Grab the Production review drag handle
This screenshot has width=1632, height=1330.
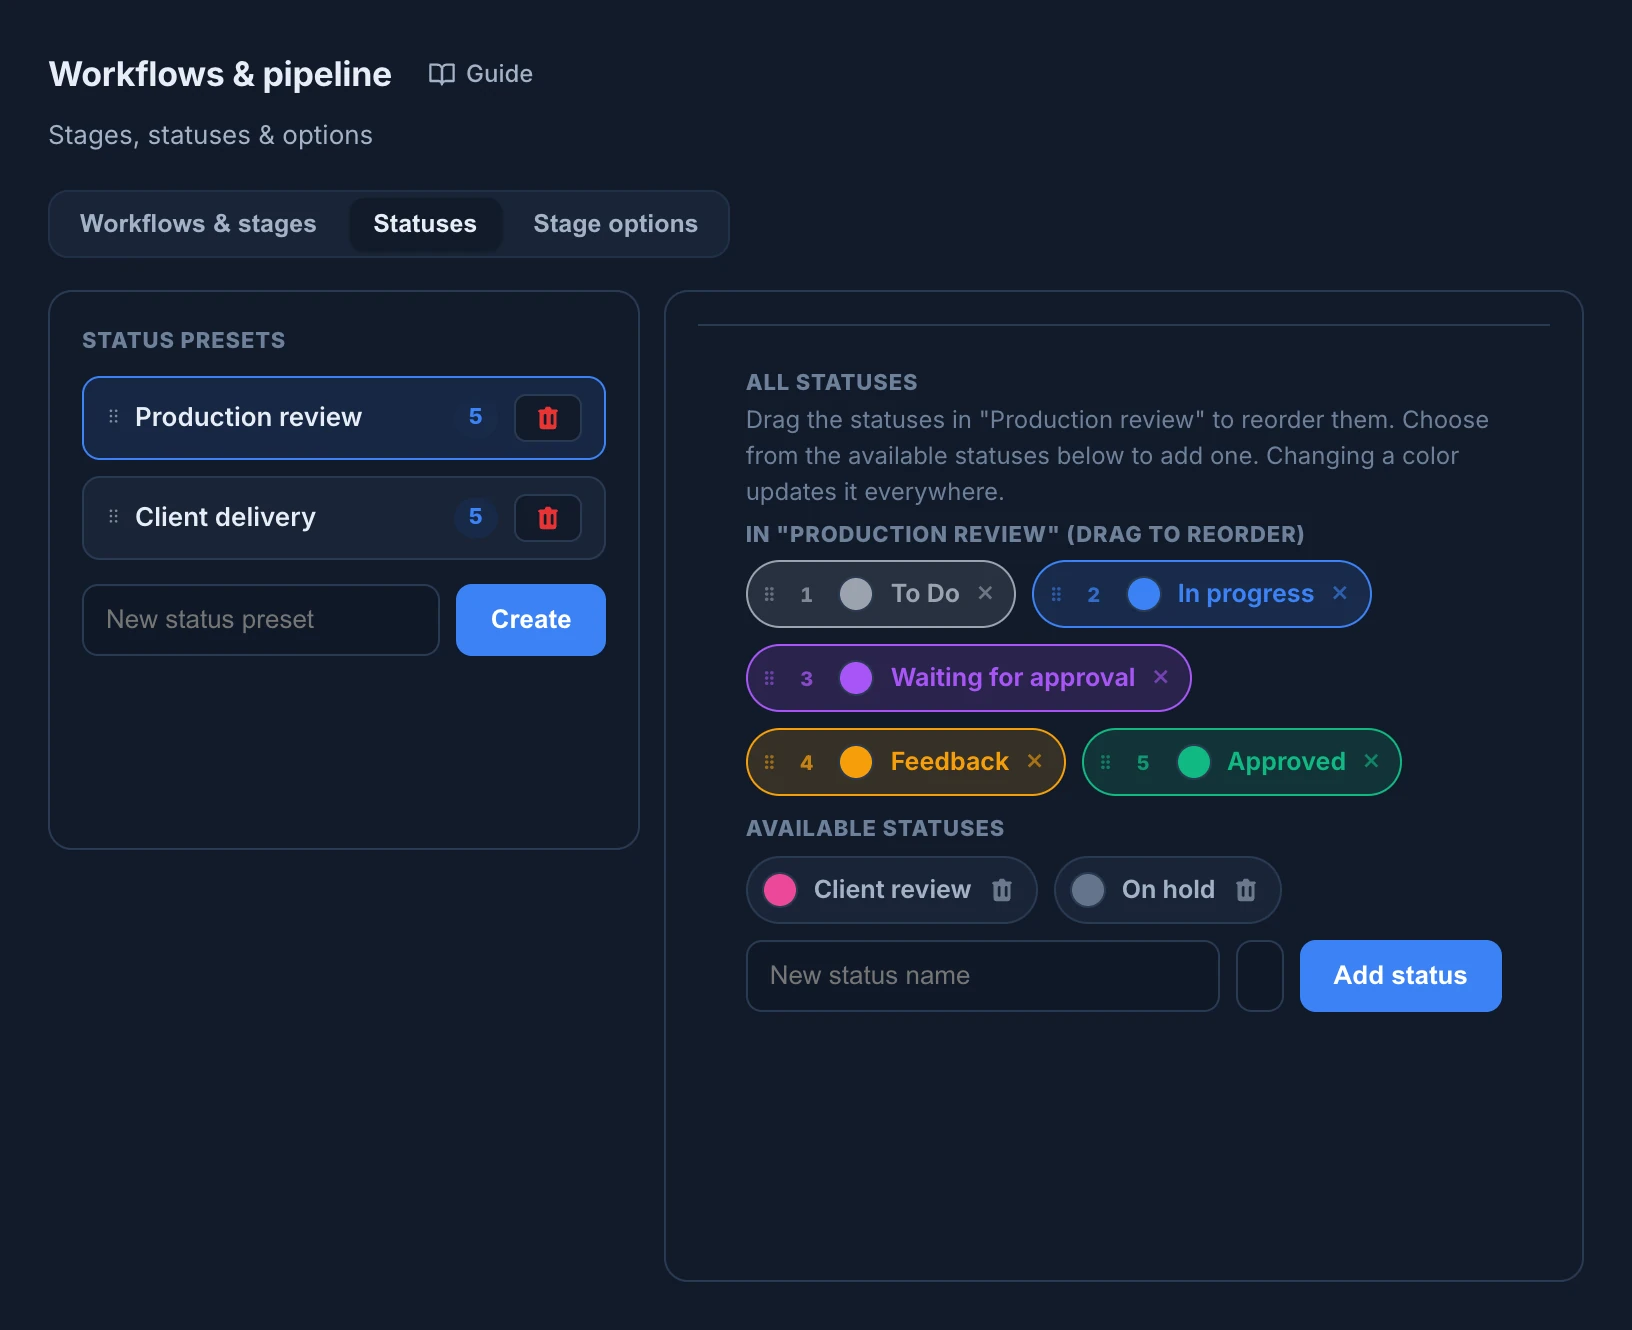[x=113, y=416]
